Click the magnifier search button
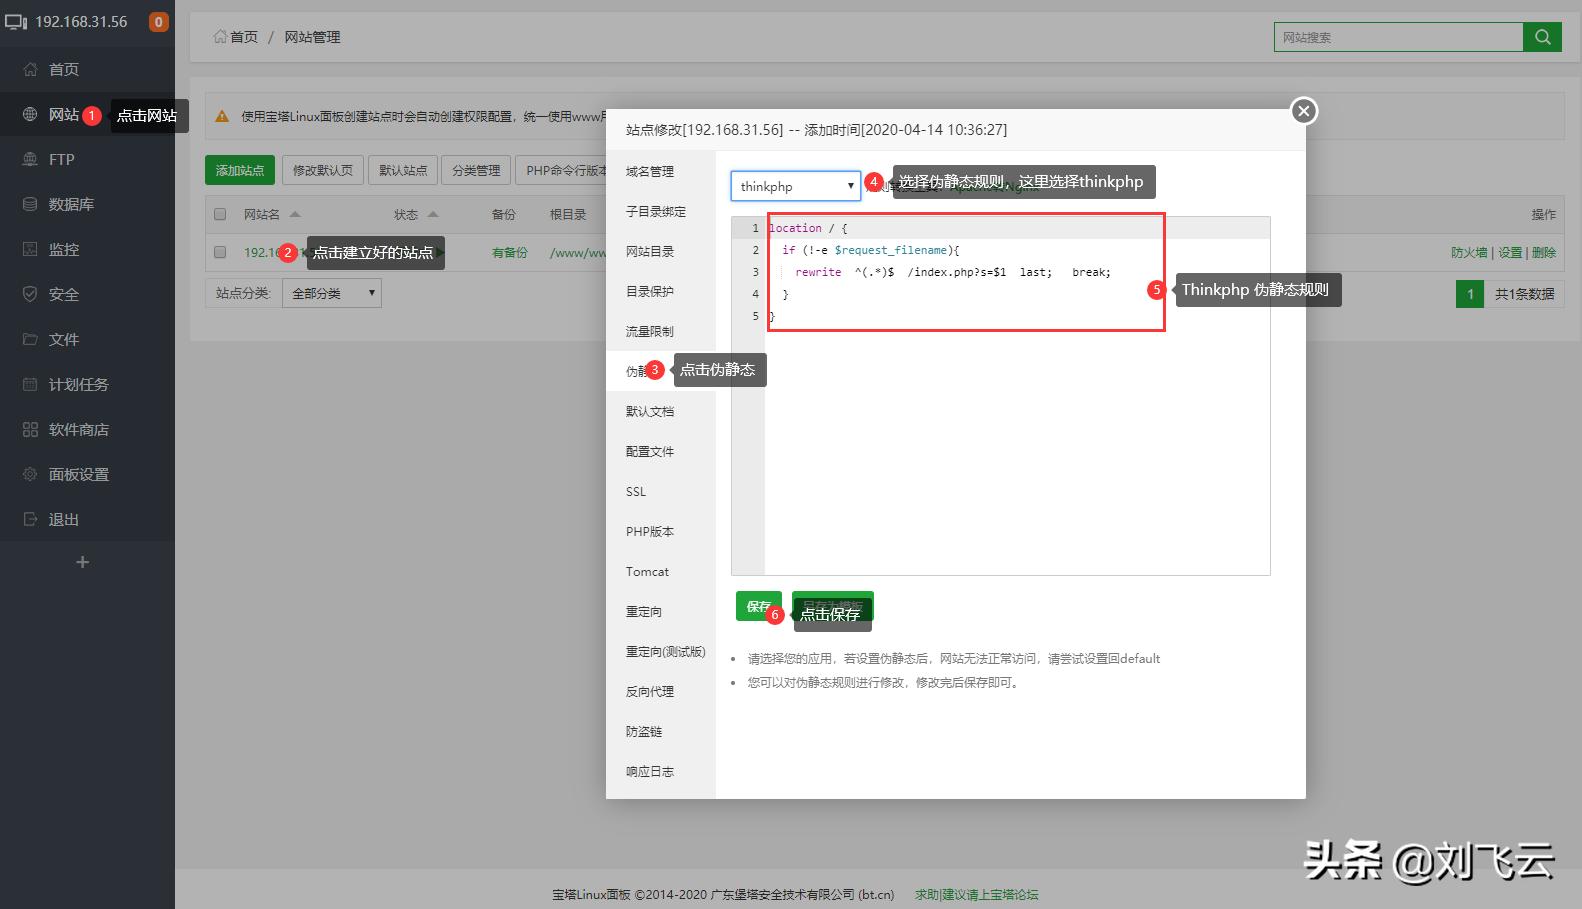Image resolution: width=1582 pixels, height=909 pixels. pyautogui.click(x=1542, y=37)
